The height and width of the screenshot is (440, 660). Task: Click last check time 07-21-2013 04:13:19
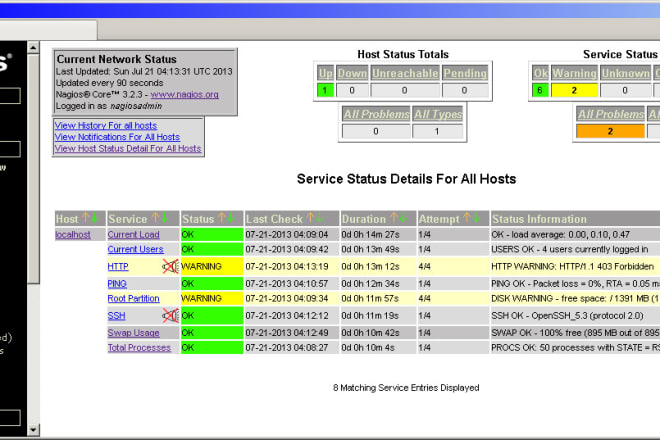(287, 267)
